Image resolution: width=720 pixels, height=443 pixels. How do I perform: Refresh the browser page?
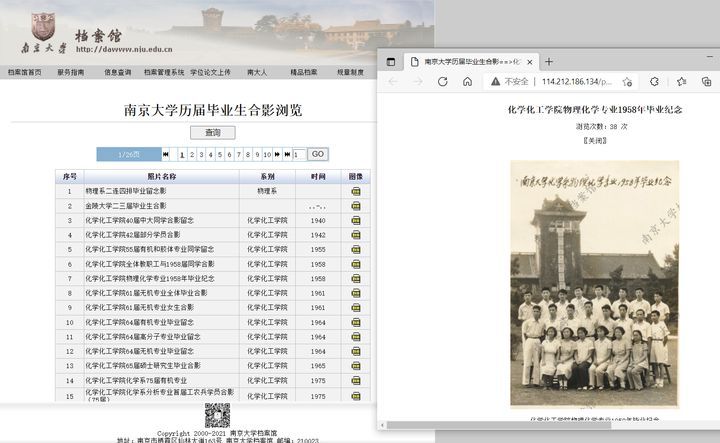pyautogui.click(x=442, y=82)
